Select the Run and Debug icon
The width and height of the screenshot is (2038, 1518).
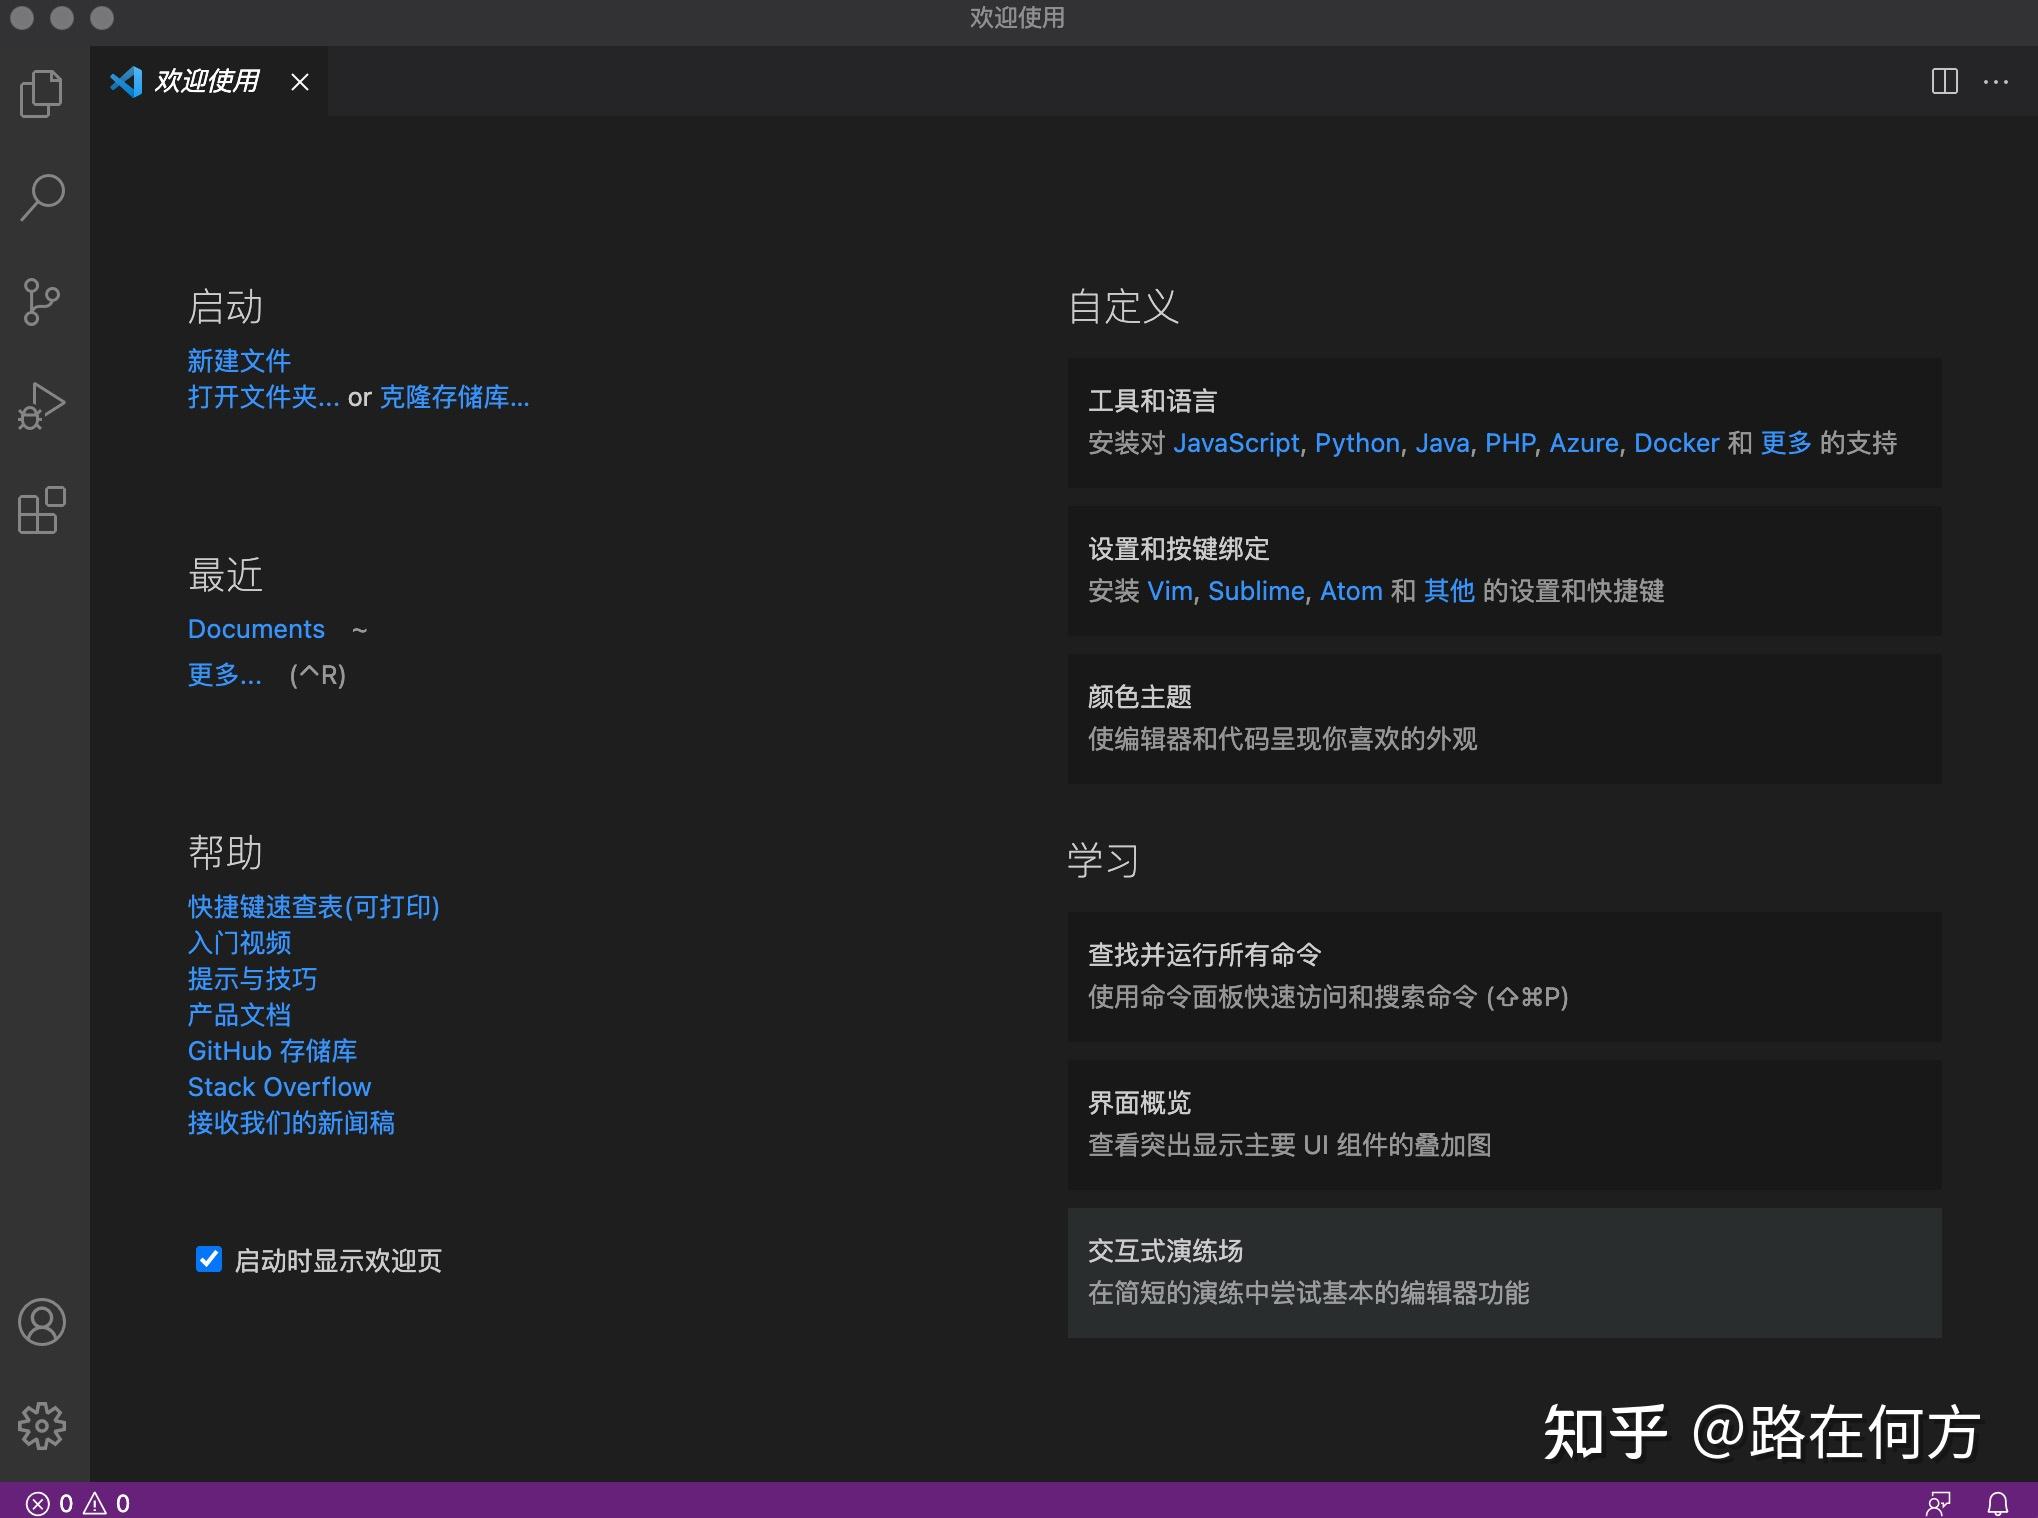[41, 406]
